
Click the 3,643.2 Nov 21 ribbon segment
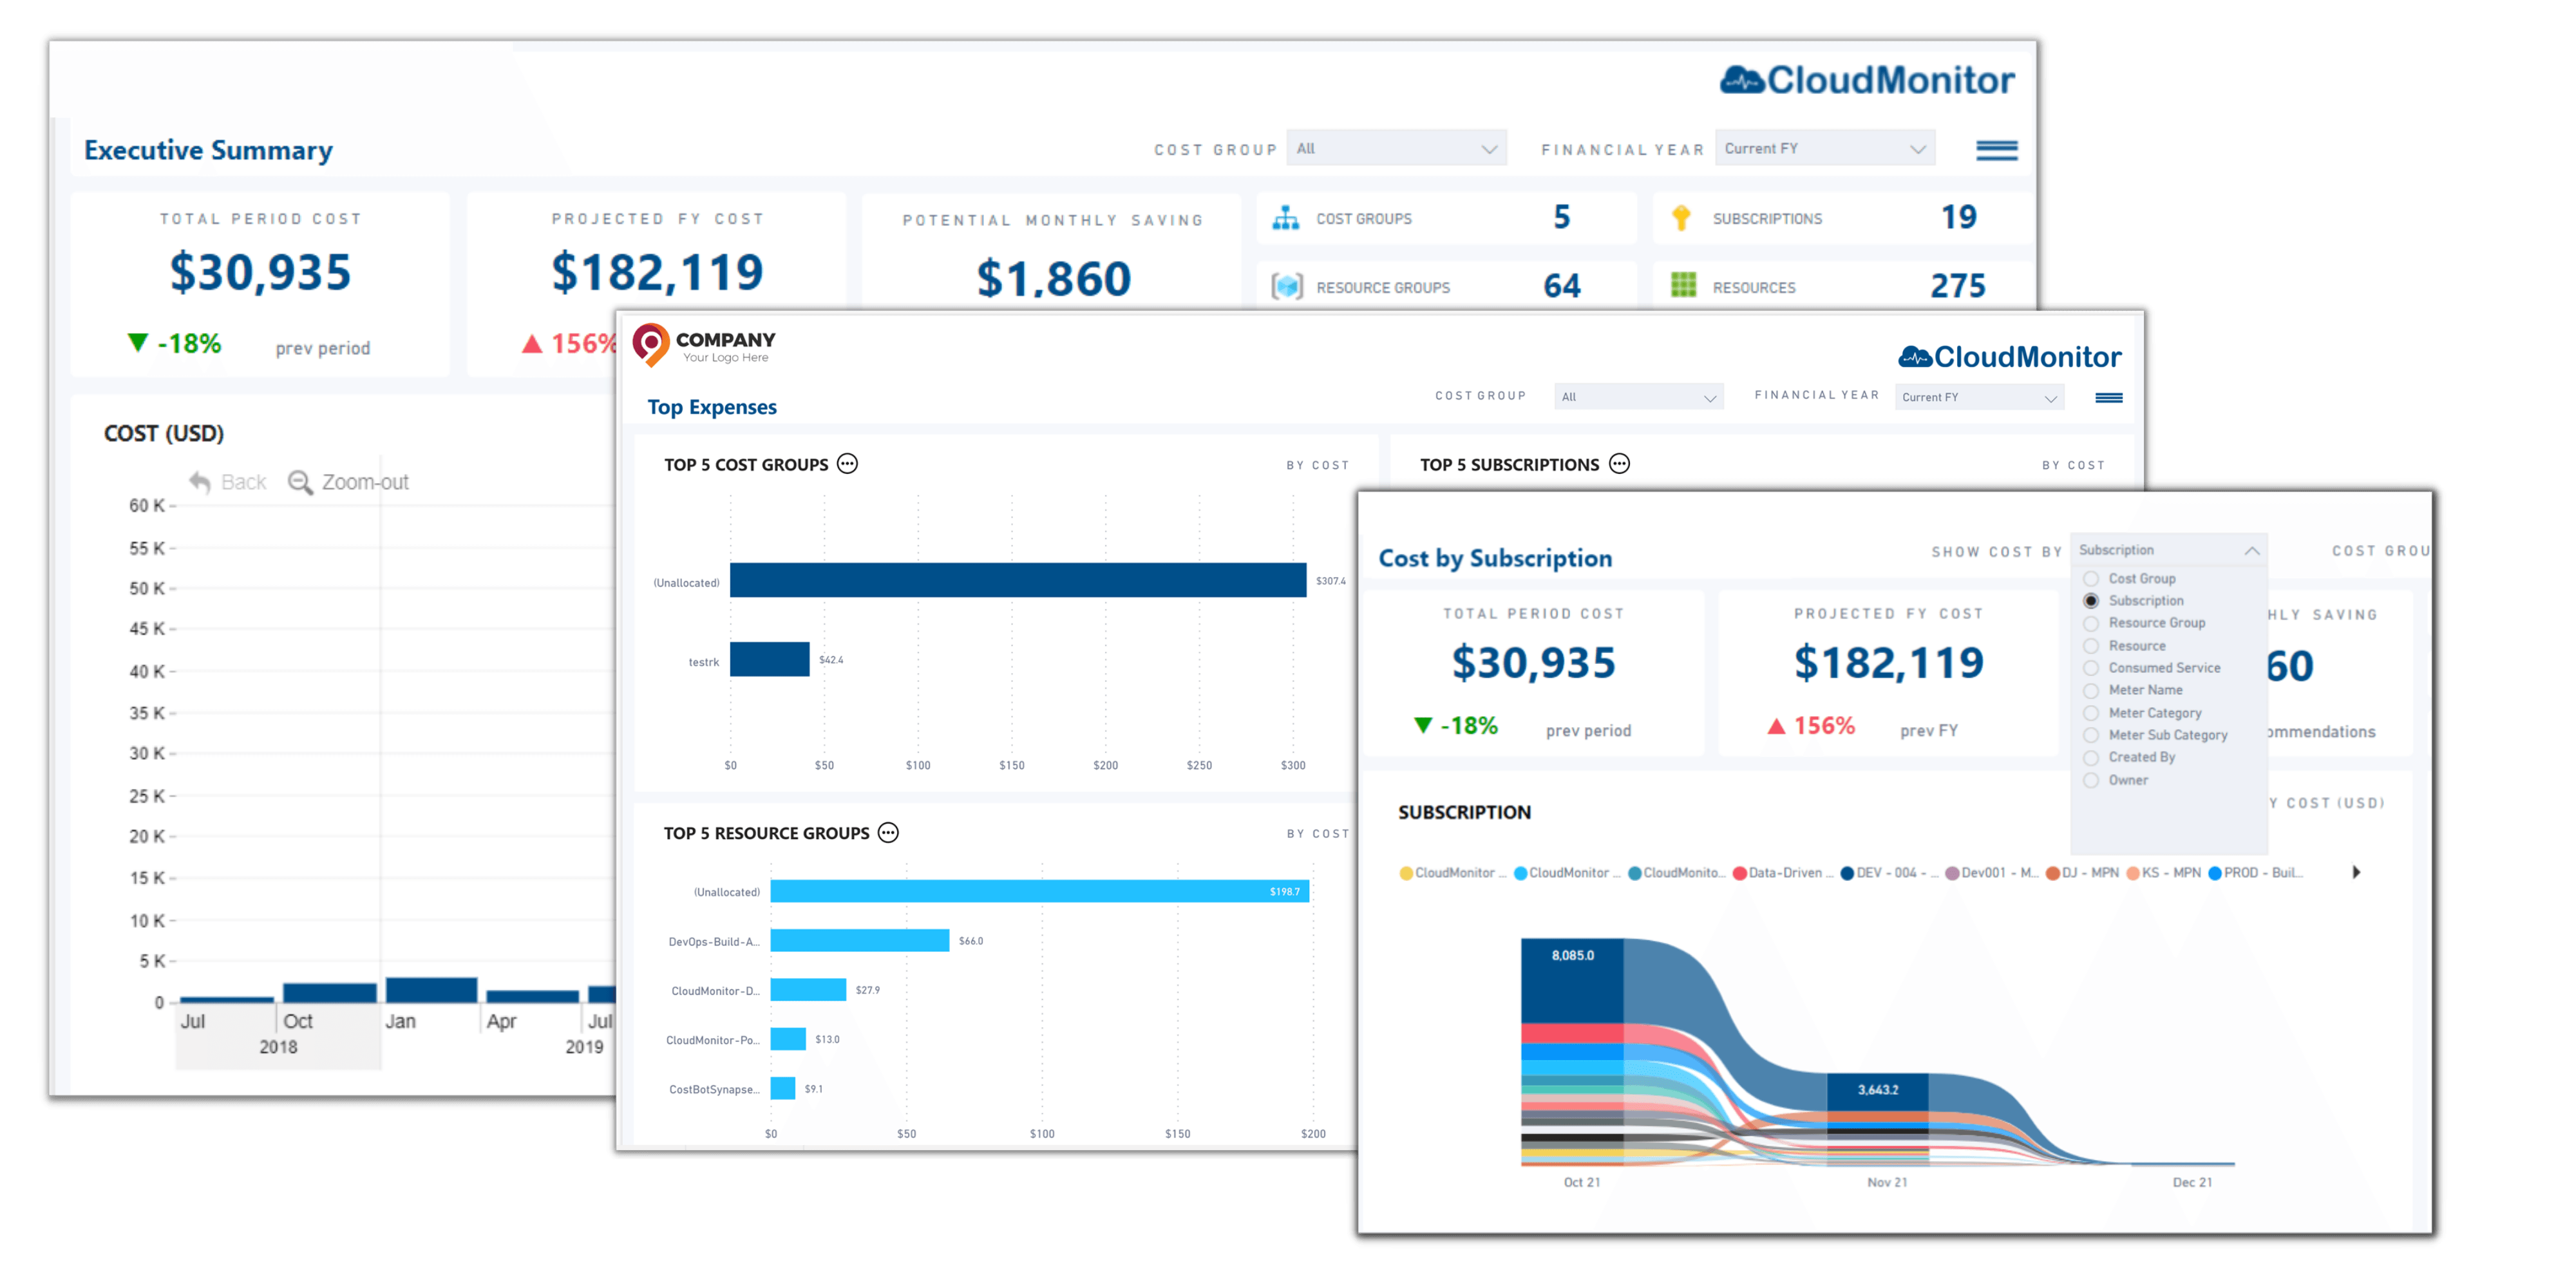point(1877,1092)
